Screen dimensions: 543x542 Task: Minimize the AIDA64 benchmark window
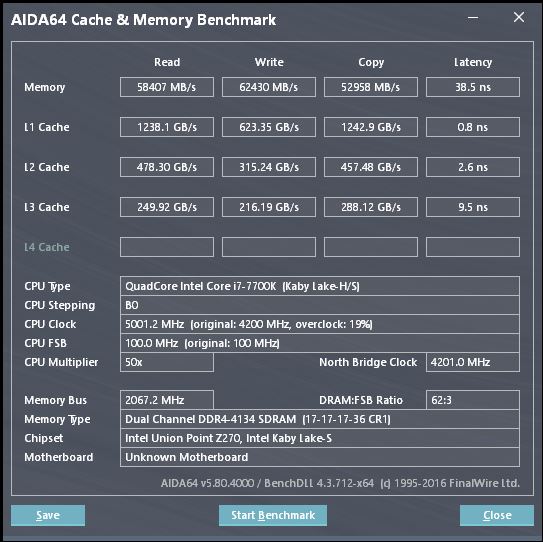pyautogui.click(x=473, y=17)
